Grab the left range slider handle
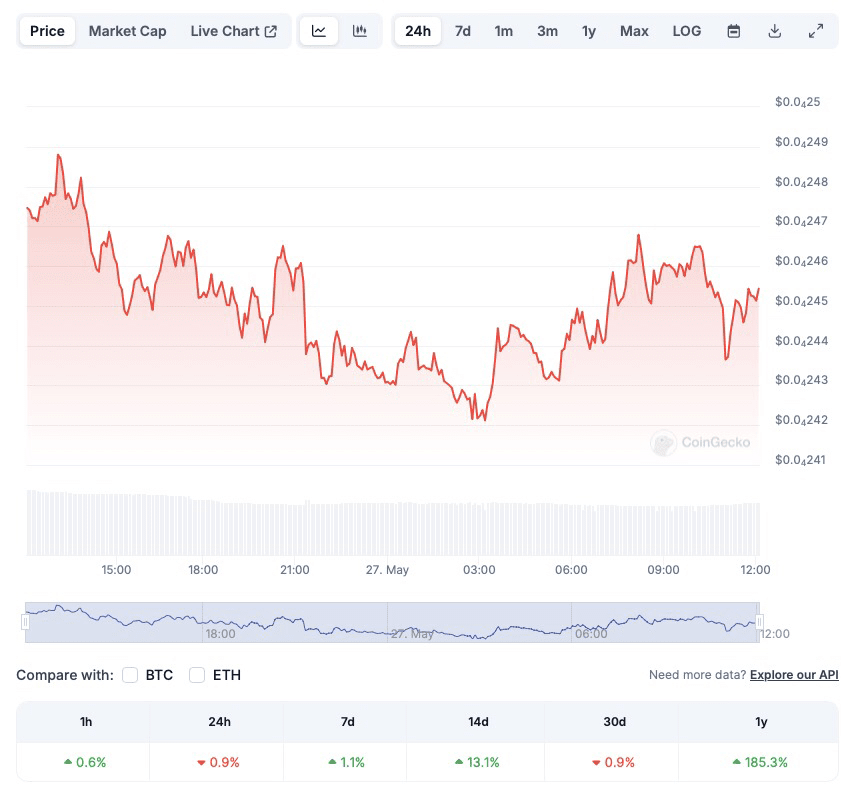This screenshot has width=841, height=790. (26, 622)
